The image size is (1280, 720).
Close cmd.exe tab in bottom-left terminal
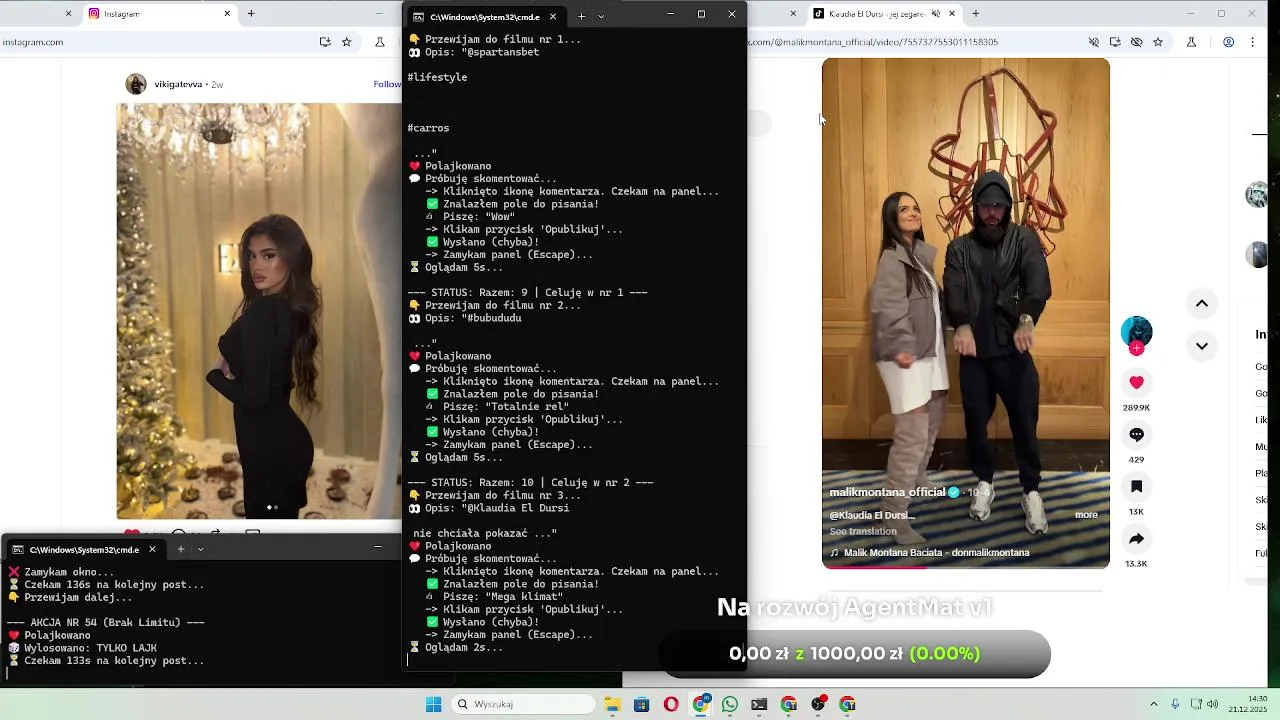pos(152,549)
